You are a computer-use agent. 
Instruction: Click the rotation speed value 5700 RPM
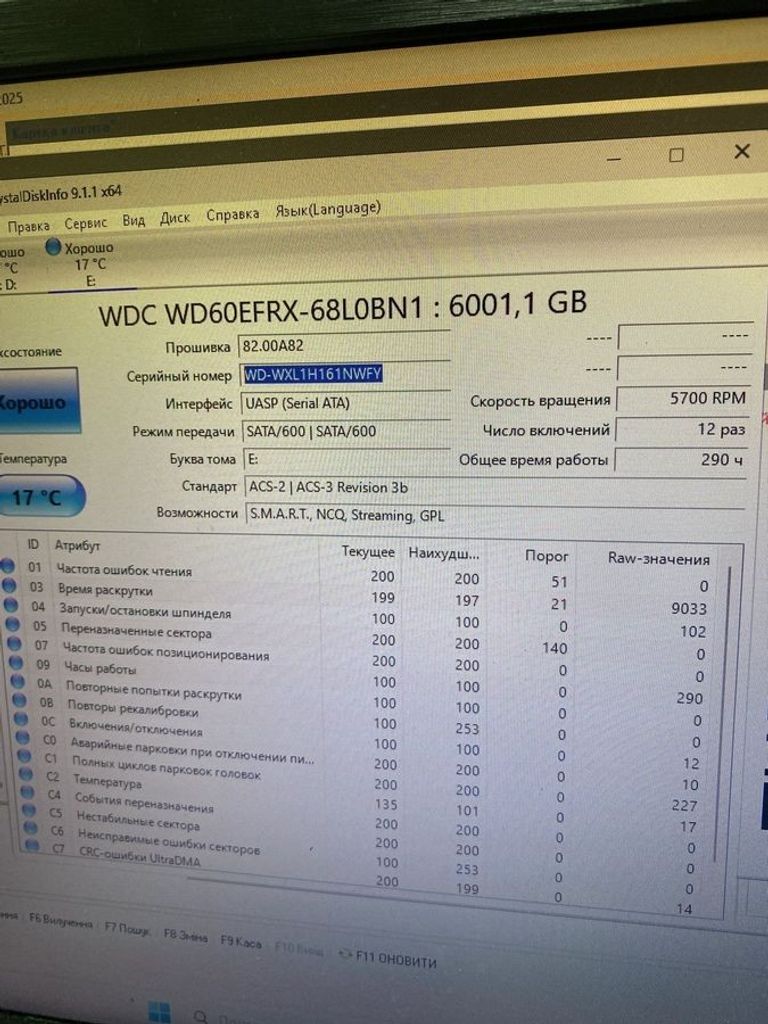683,398
